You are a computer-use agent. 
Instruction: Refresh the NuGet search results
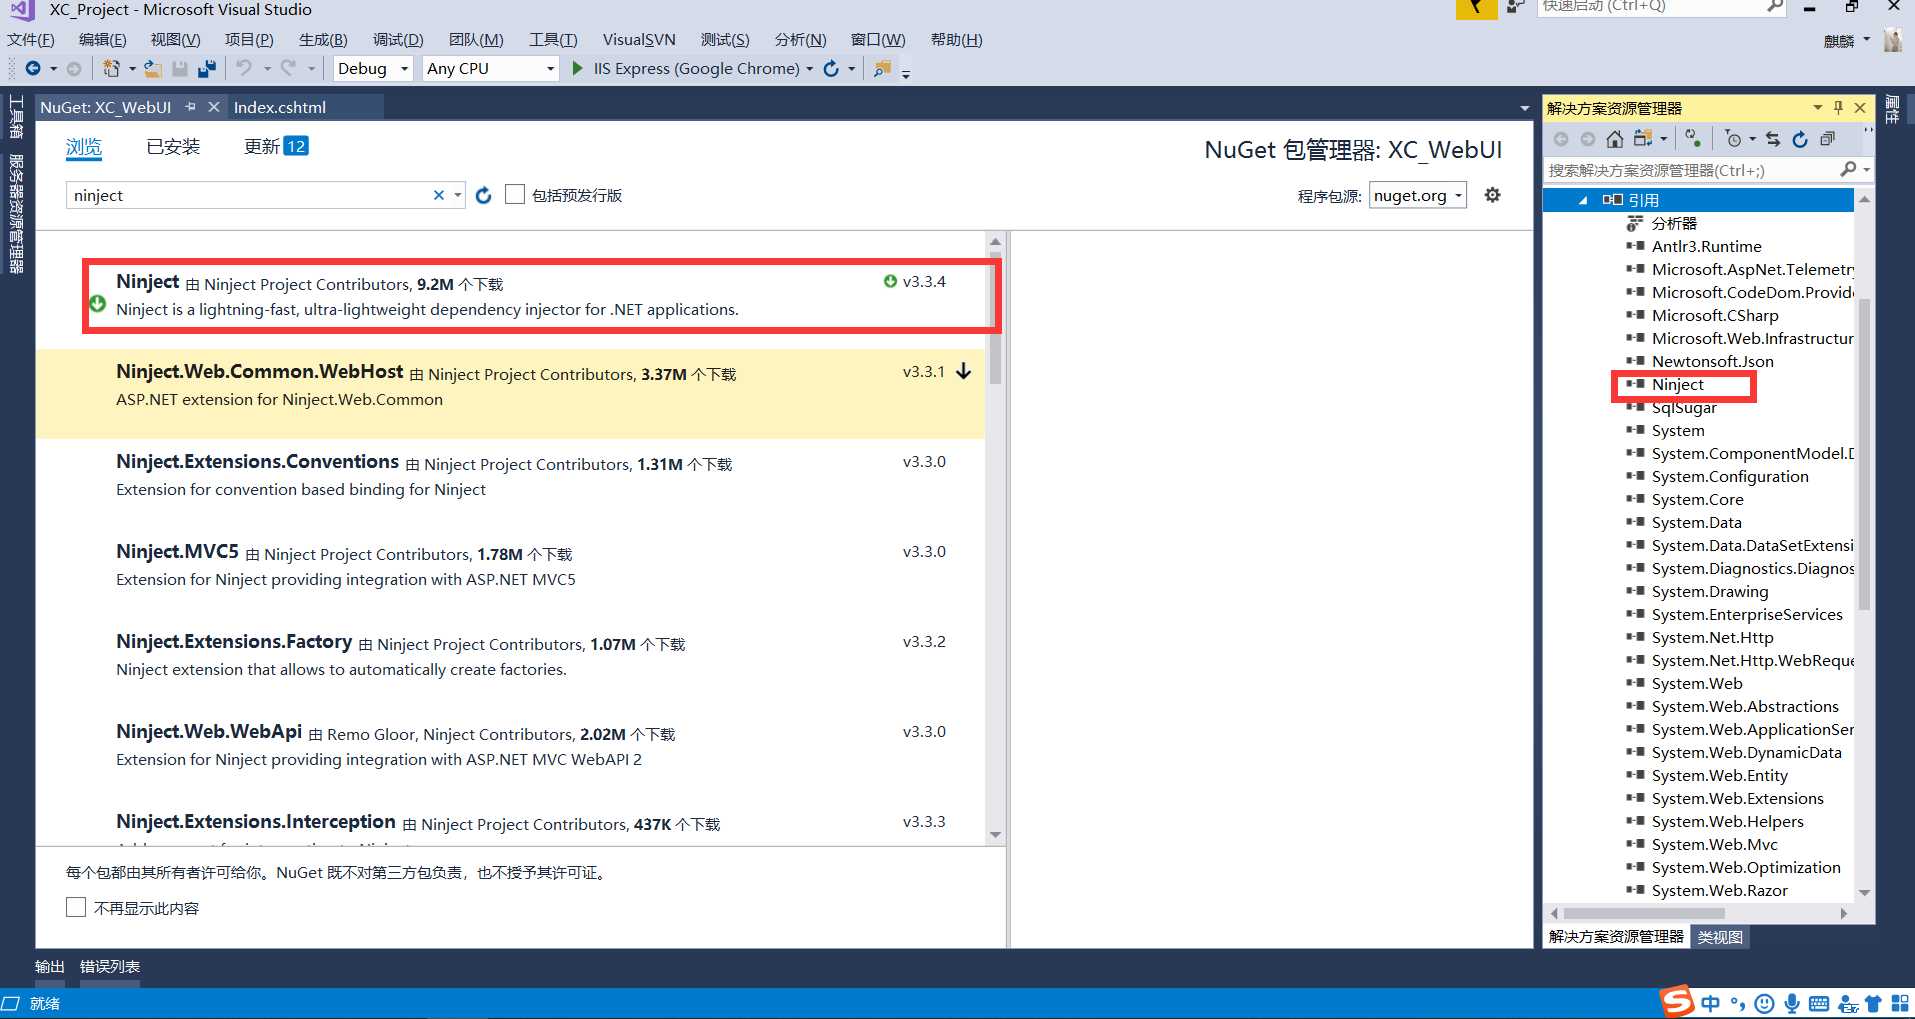[x=484, y=195]
